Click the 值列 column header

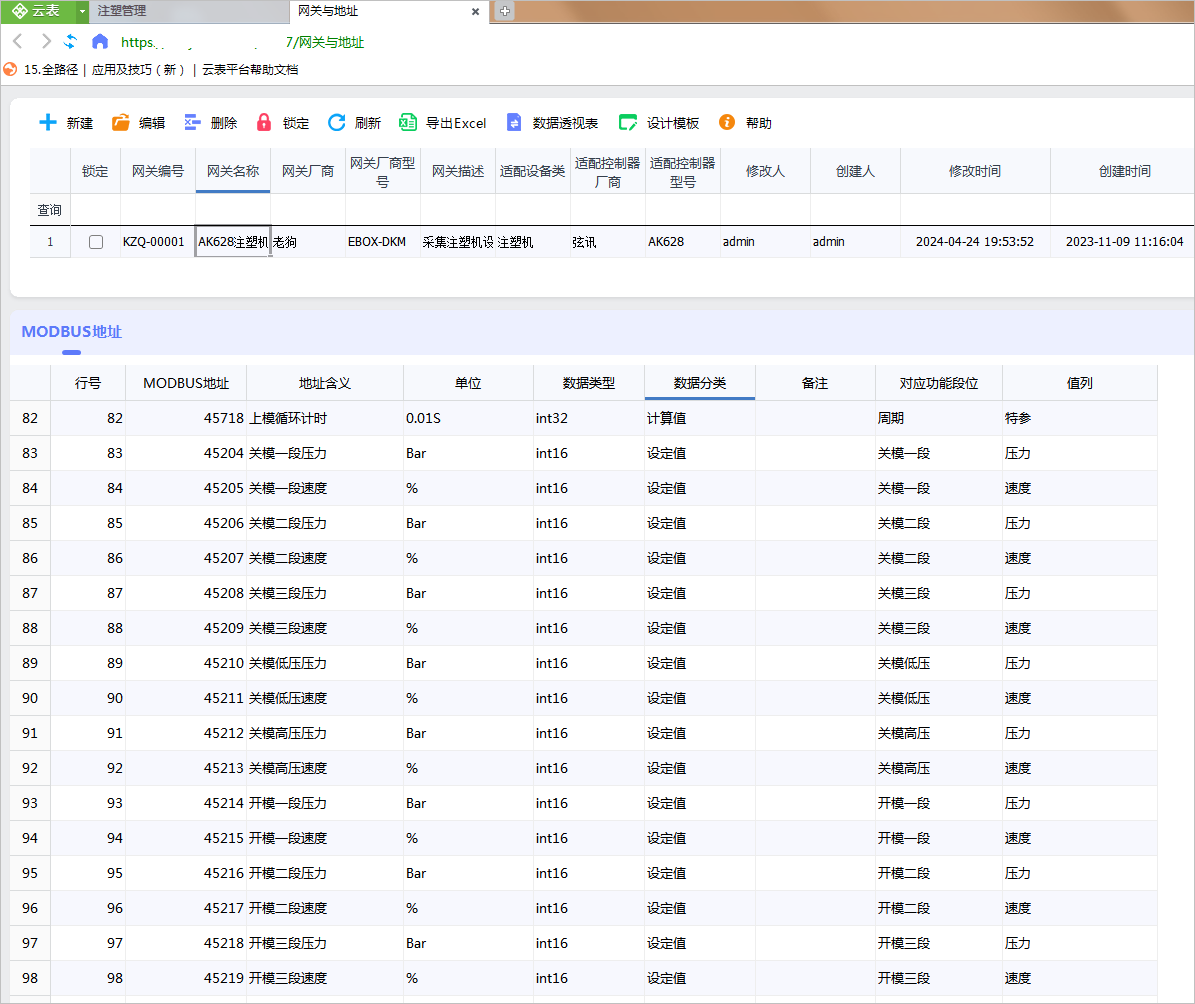[1079, 383]
